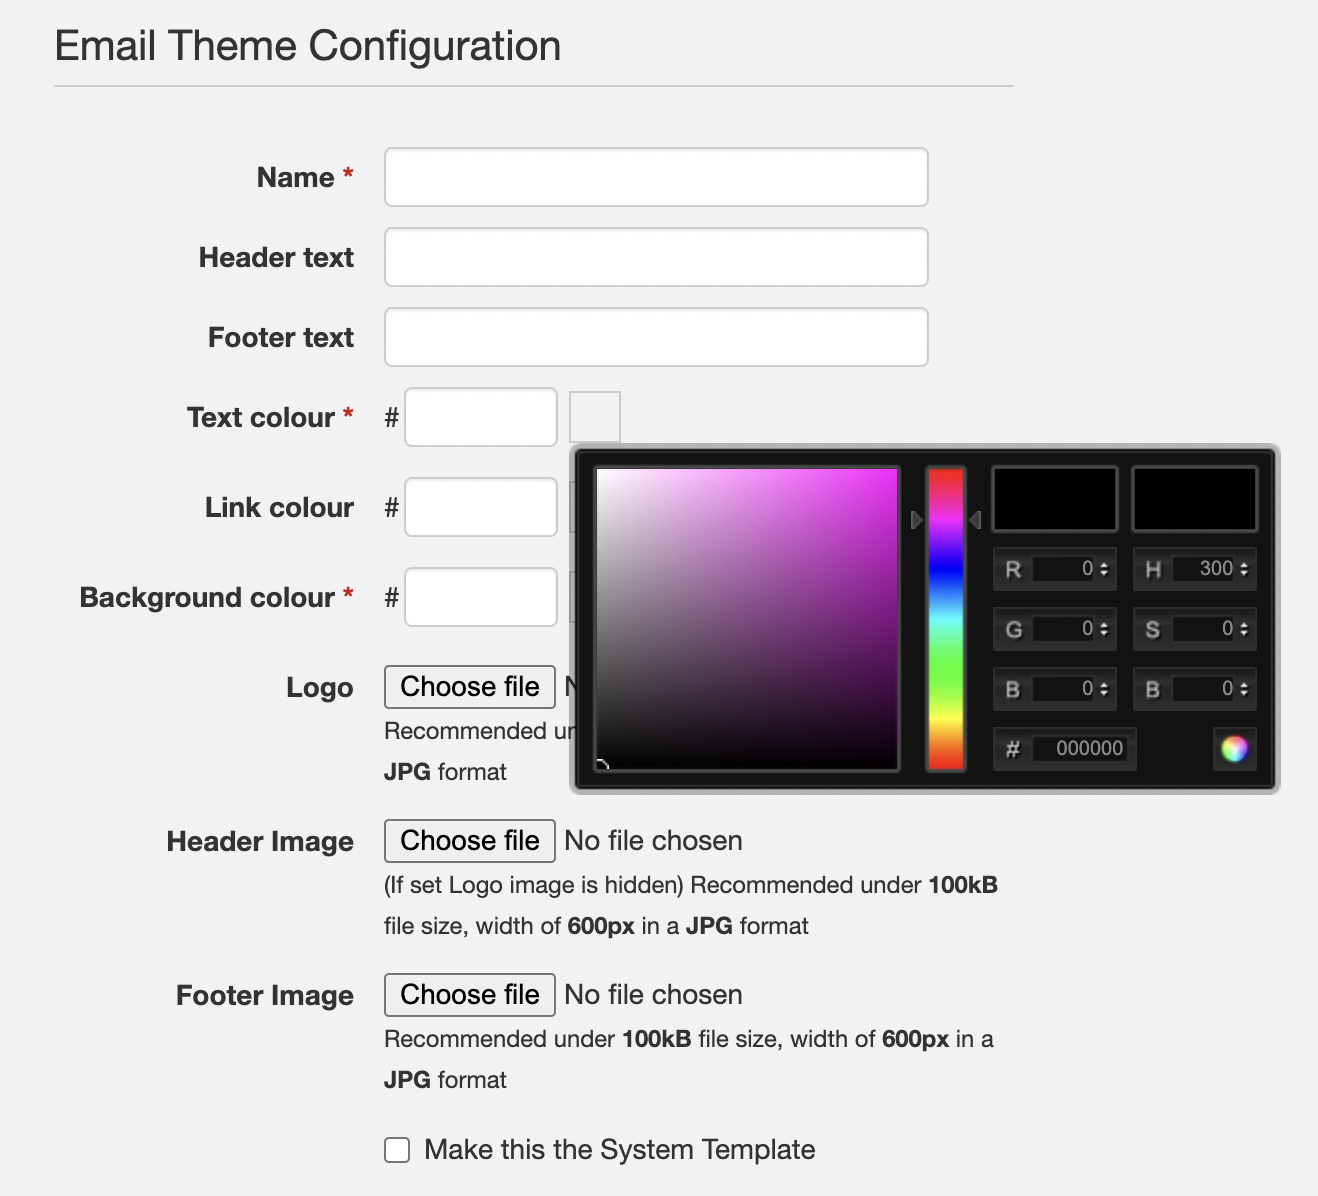Screen dimensions: 1318x1196
Task: Click the 'Background colour' label
Action: point(207,597)
